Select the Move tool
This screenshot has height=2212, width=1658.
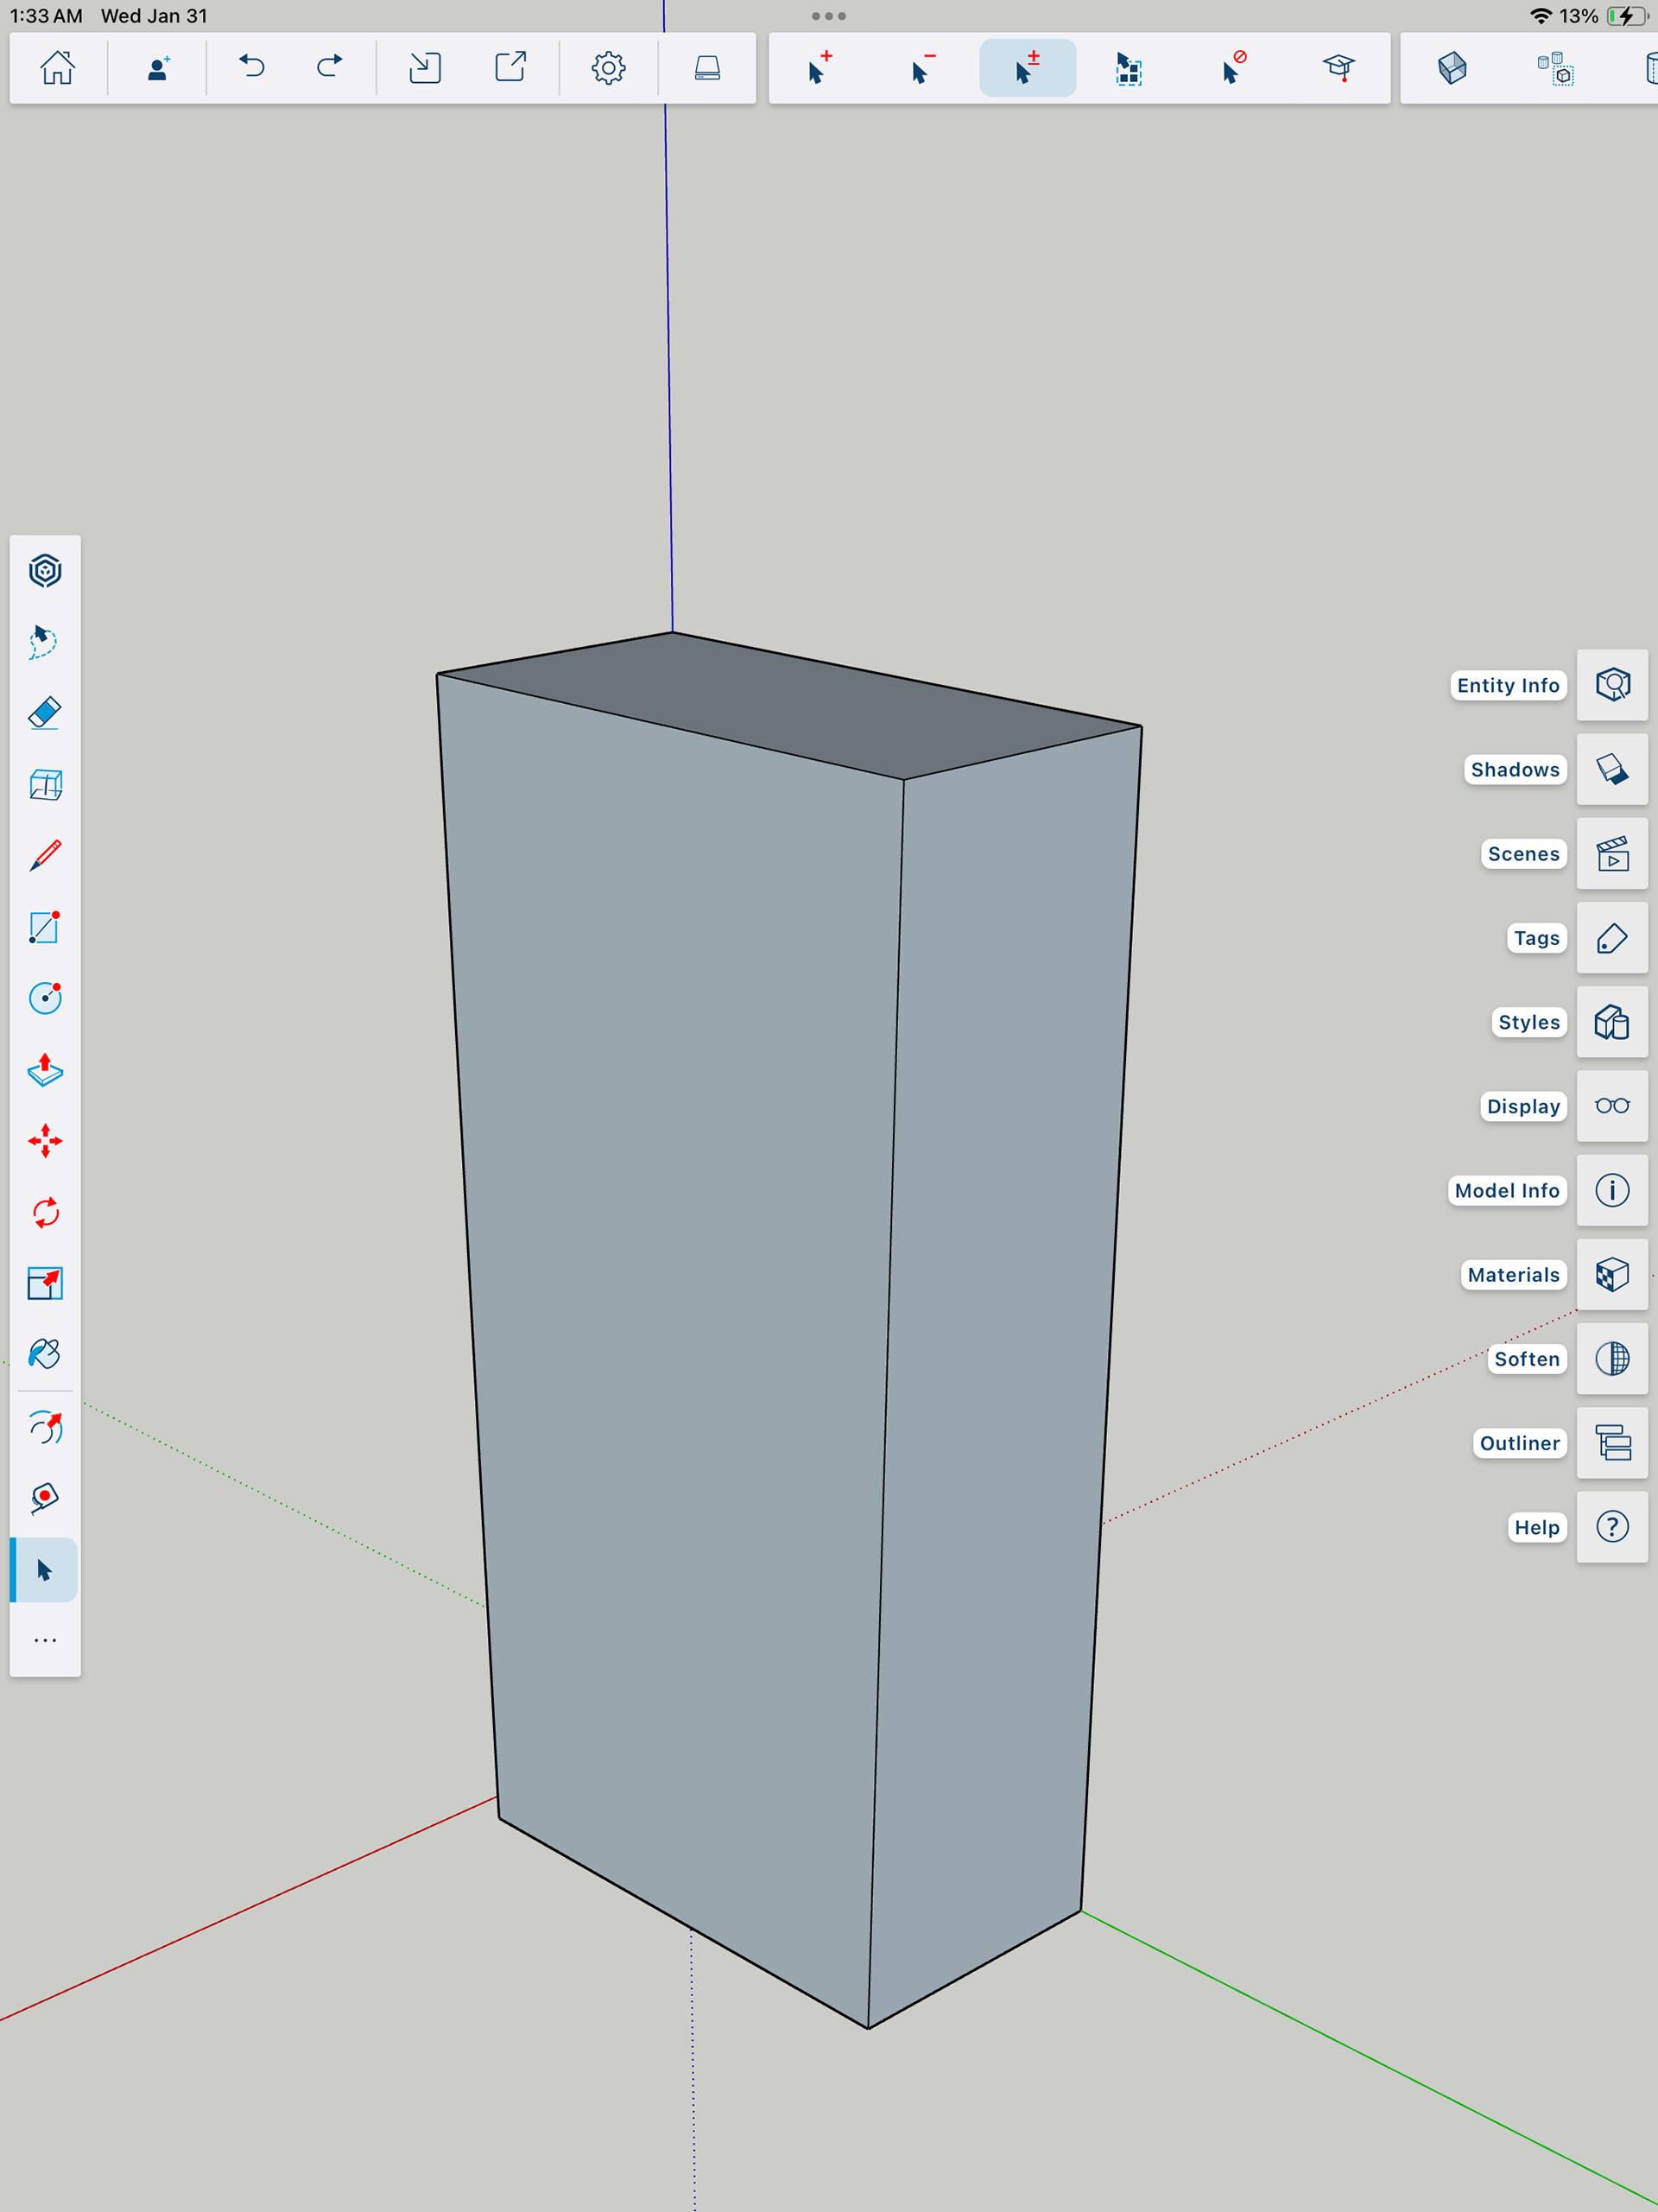tap(45, 1141)
